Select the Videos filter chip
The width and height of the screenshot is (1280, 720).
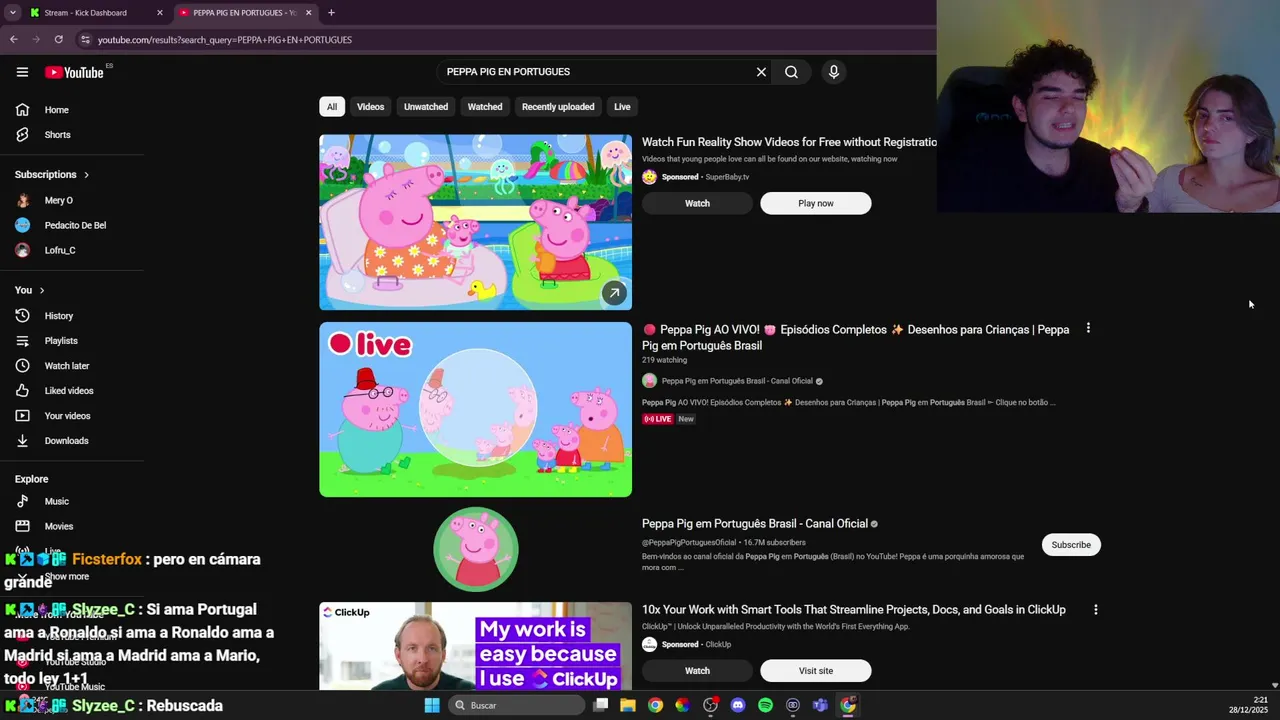370,107
